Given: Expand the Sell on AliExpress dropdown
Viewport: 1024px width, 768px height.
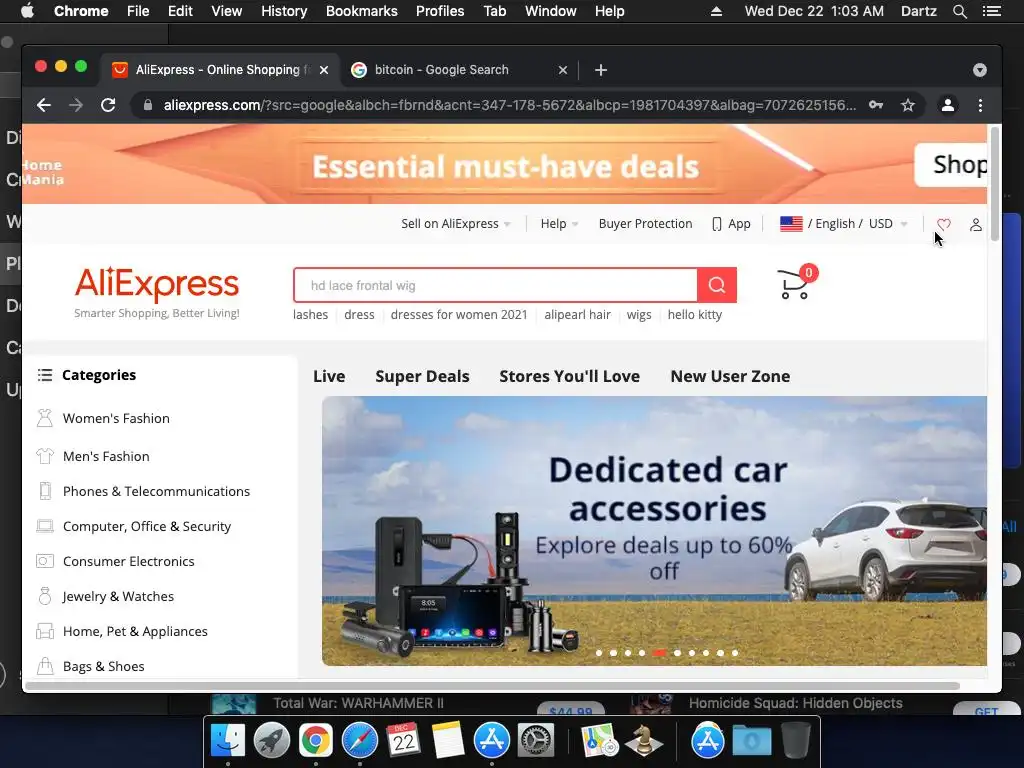Looking at the screenshot, I should [455, 224].
